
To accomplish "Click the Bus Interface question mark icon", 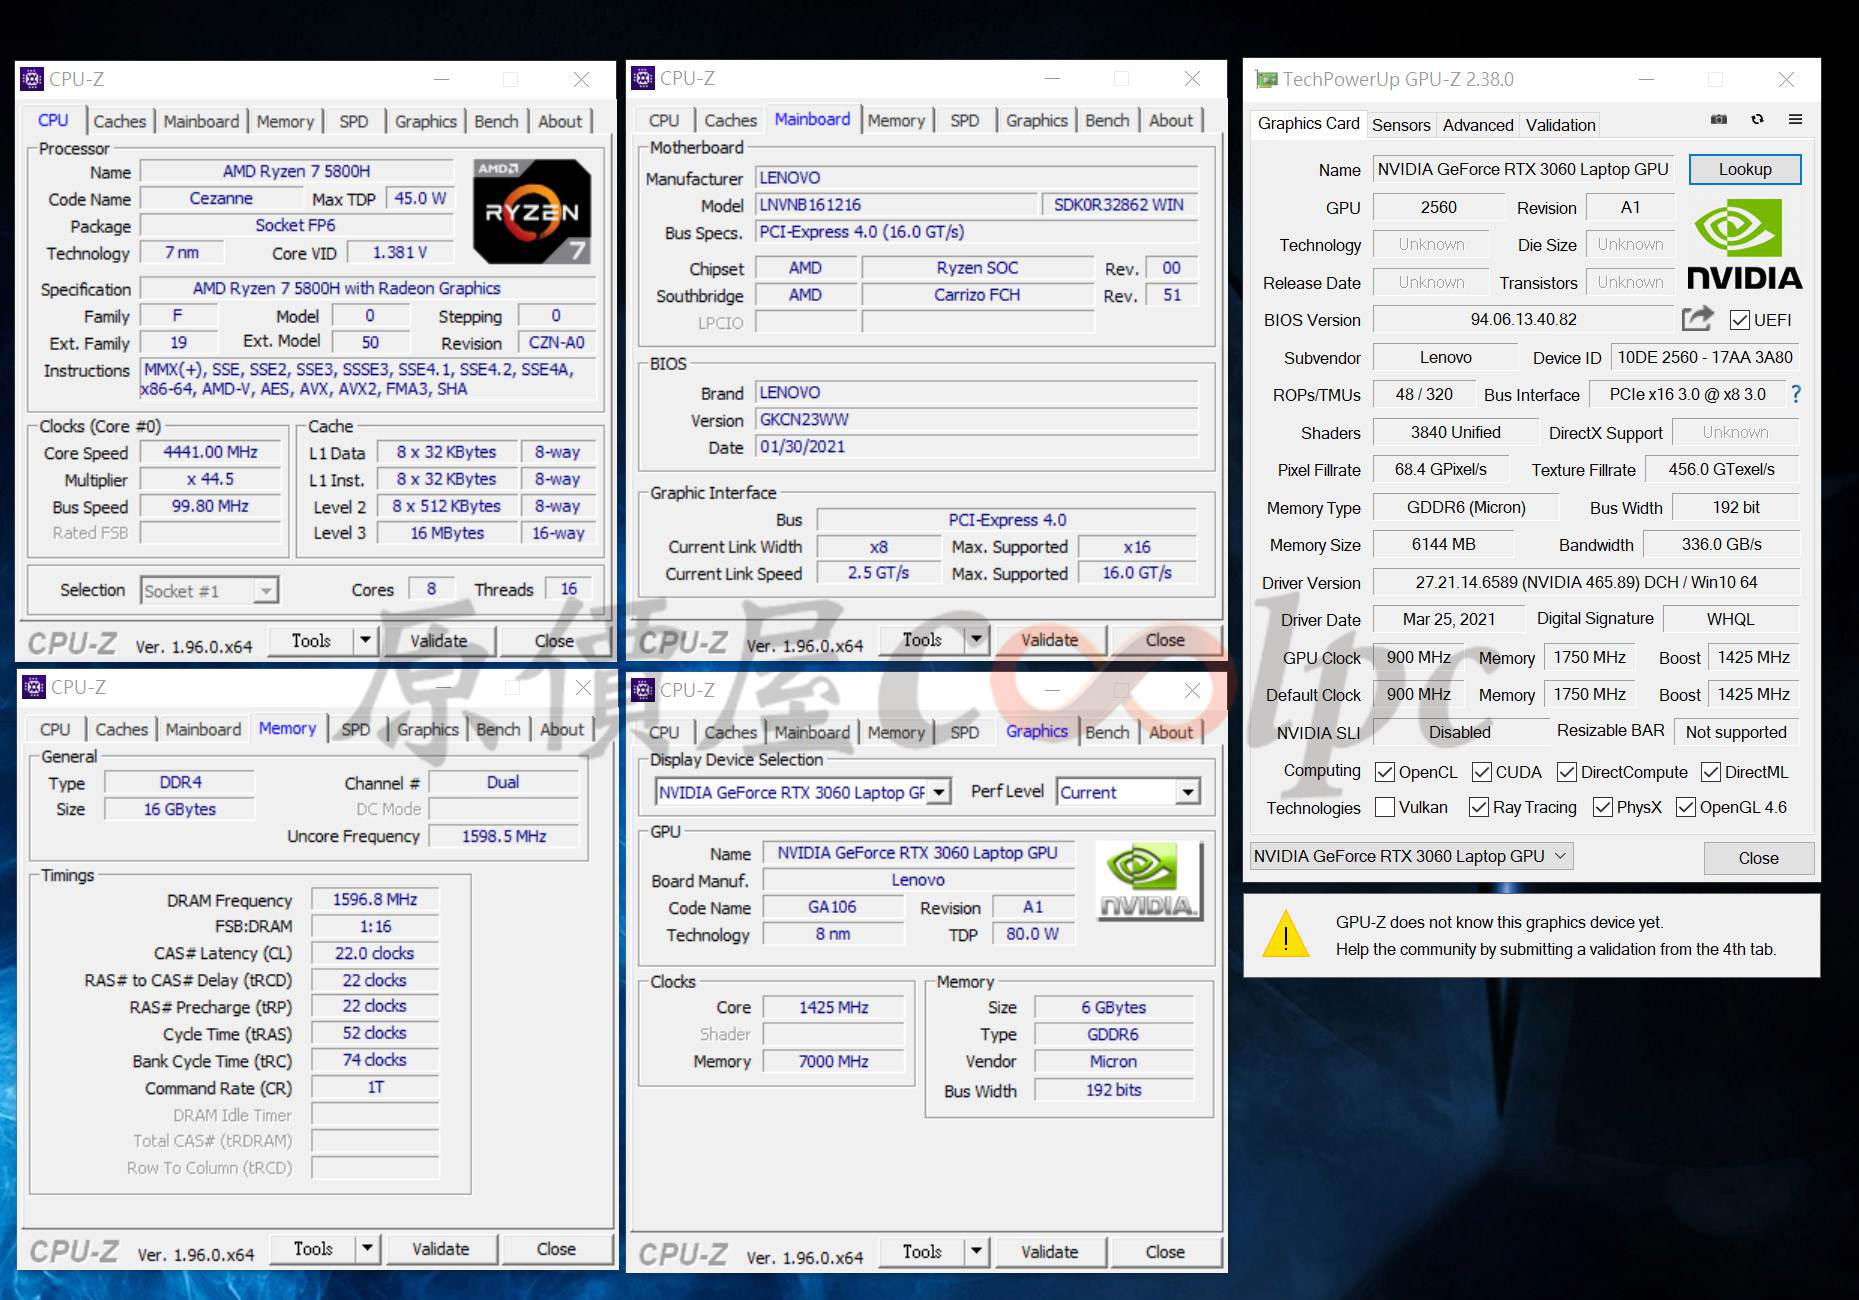I will point(1796,394).
